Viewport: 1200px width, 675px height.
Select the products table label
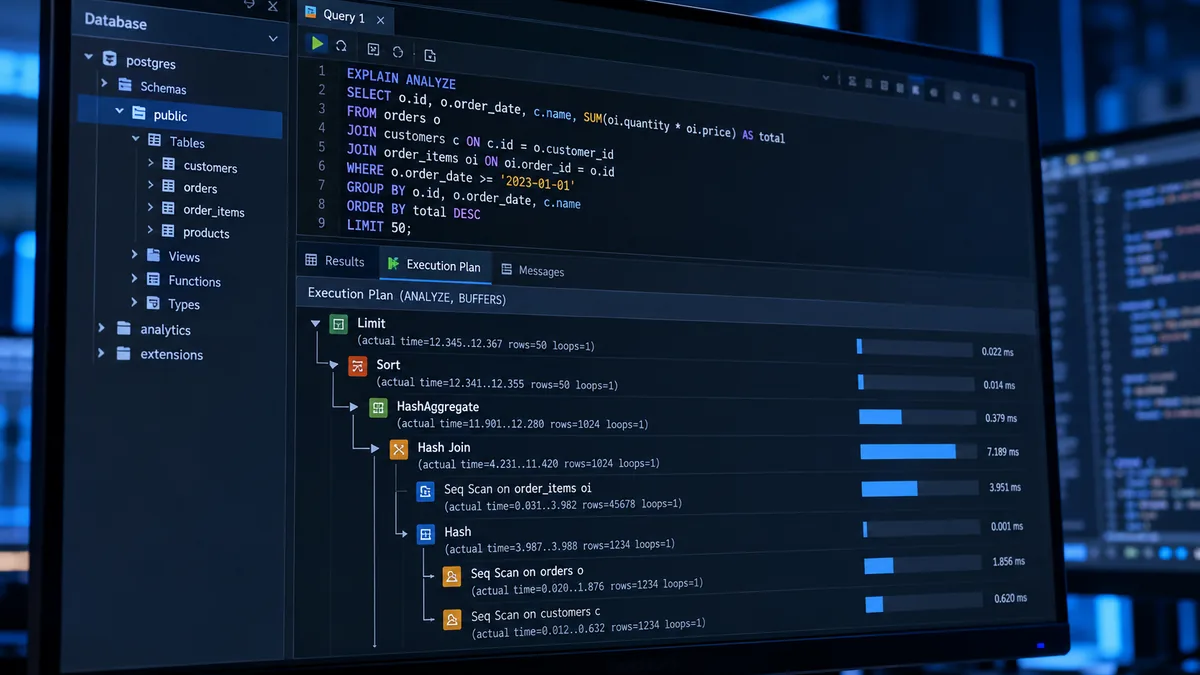[x=206, y=233]
